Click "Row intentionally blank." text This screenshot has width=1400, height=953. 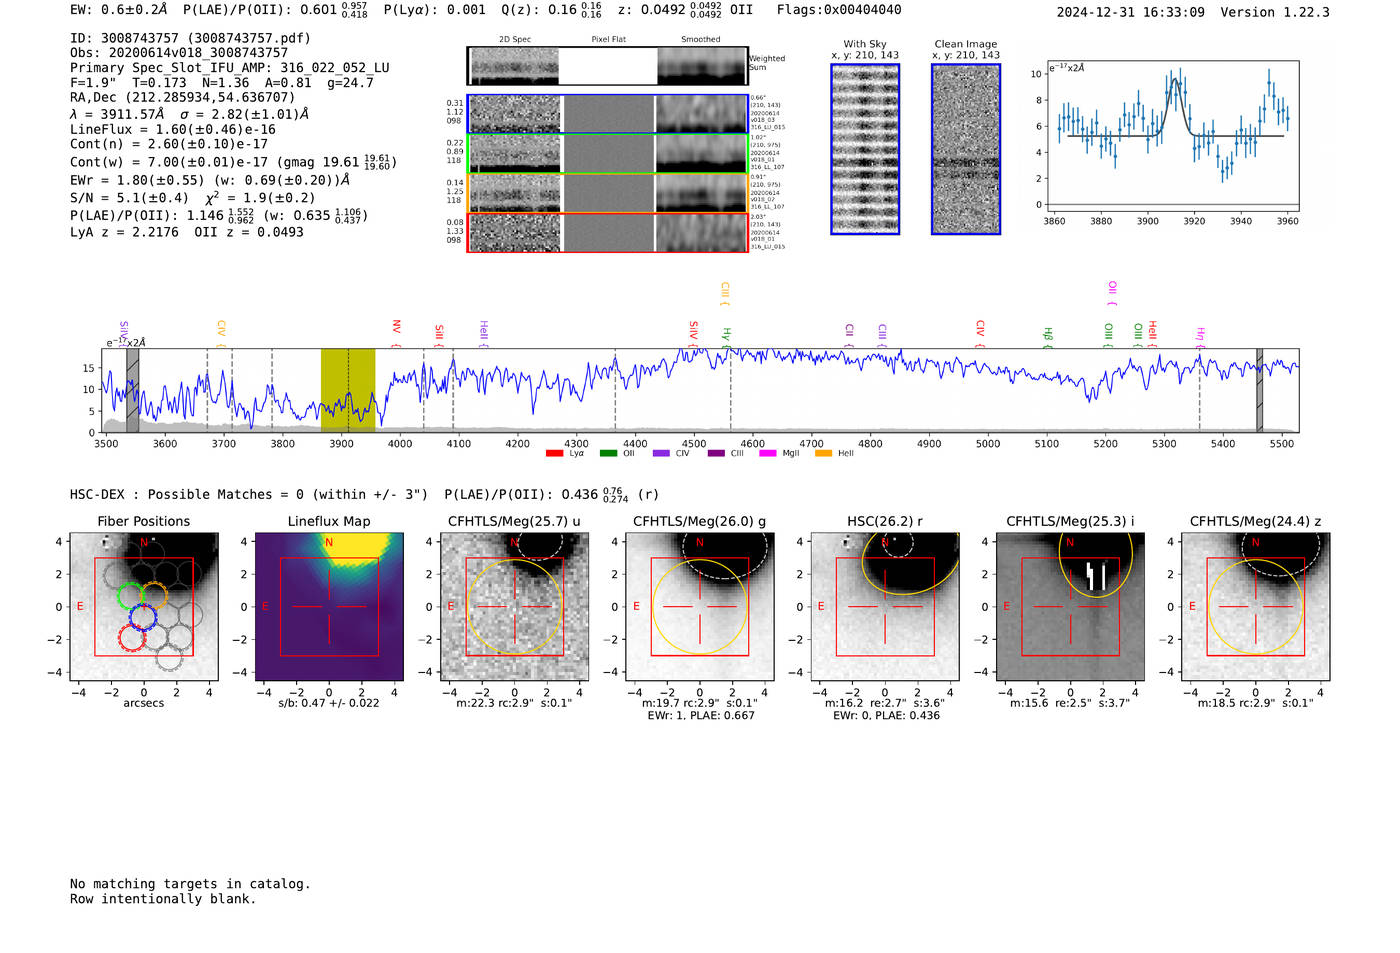point(163,899)
